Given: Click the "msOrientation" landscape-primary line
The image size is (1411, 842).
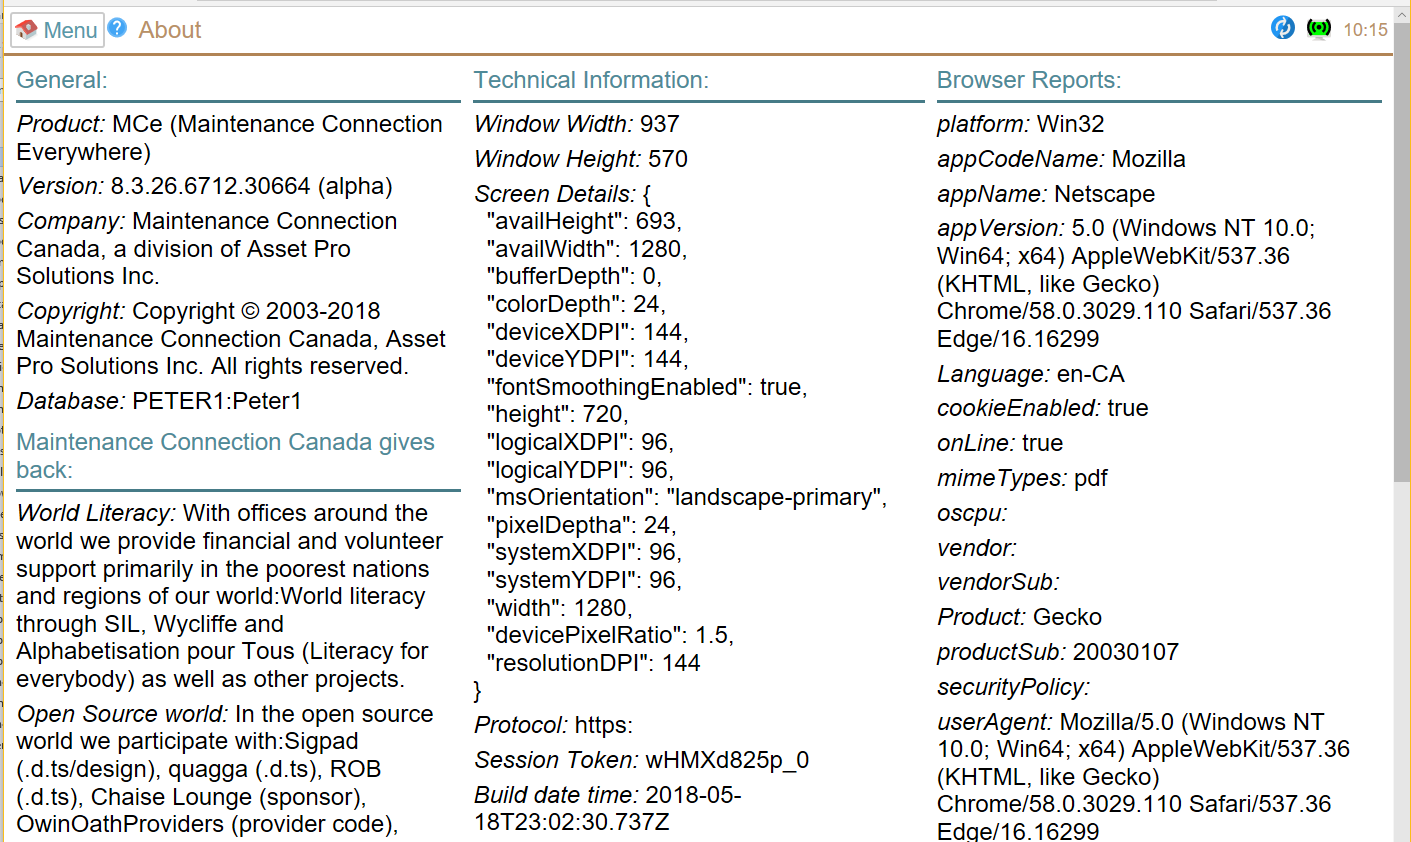Looking at the screenshot, I should (x=687, y=497).
